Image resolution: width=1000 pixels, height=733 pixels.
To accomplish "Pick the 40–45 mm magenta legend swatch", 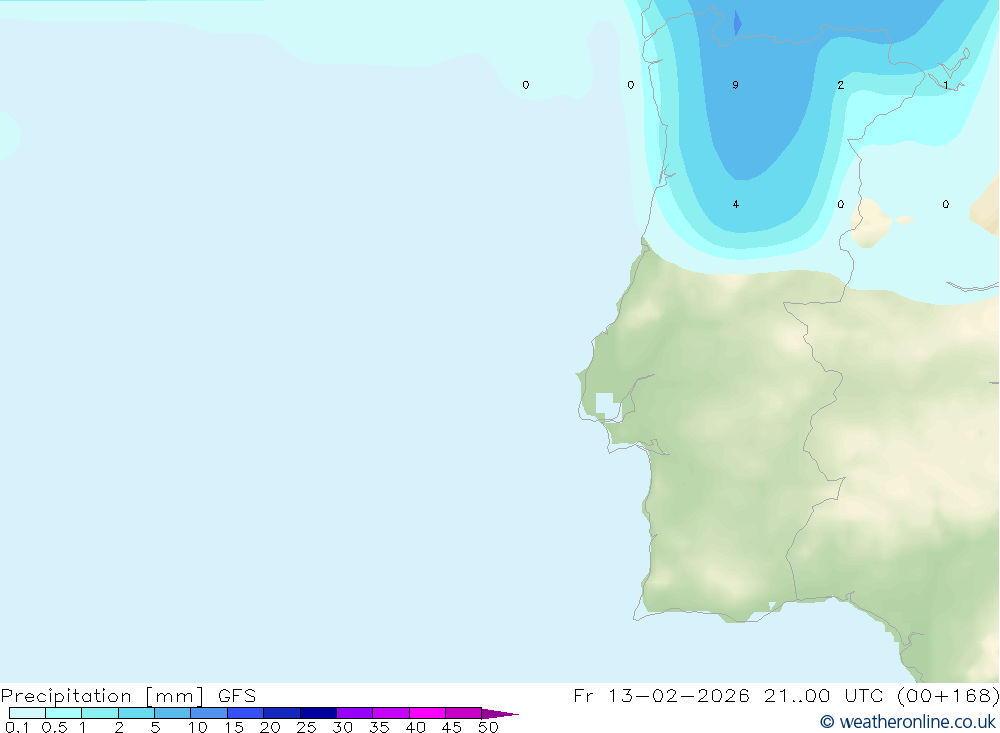I will click(x=427, y=713).
